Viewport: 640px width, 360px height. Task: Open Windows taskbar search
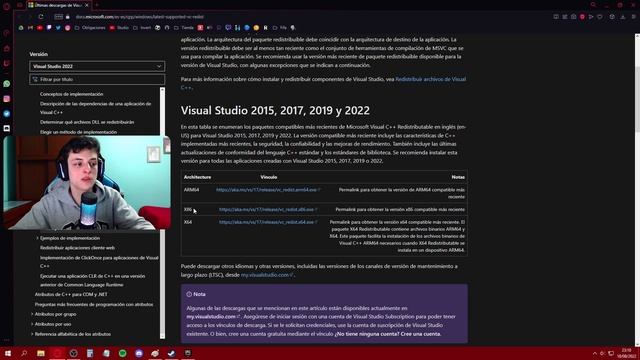(24, 353)
